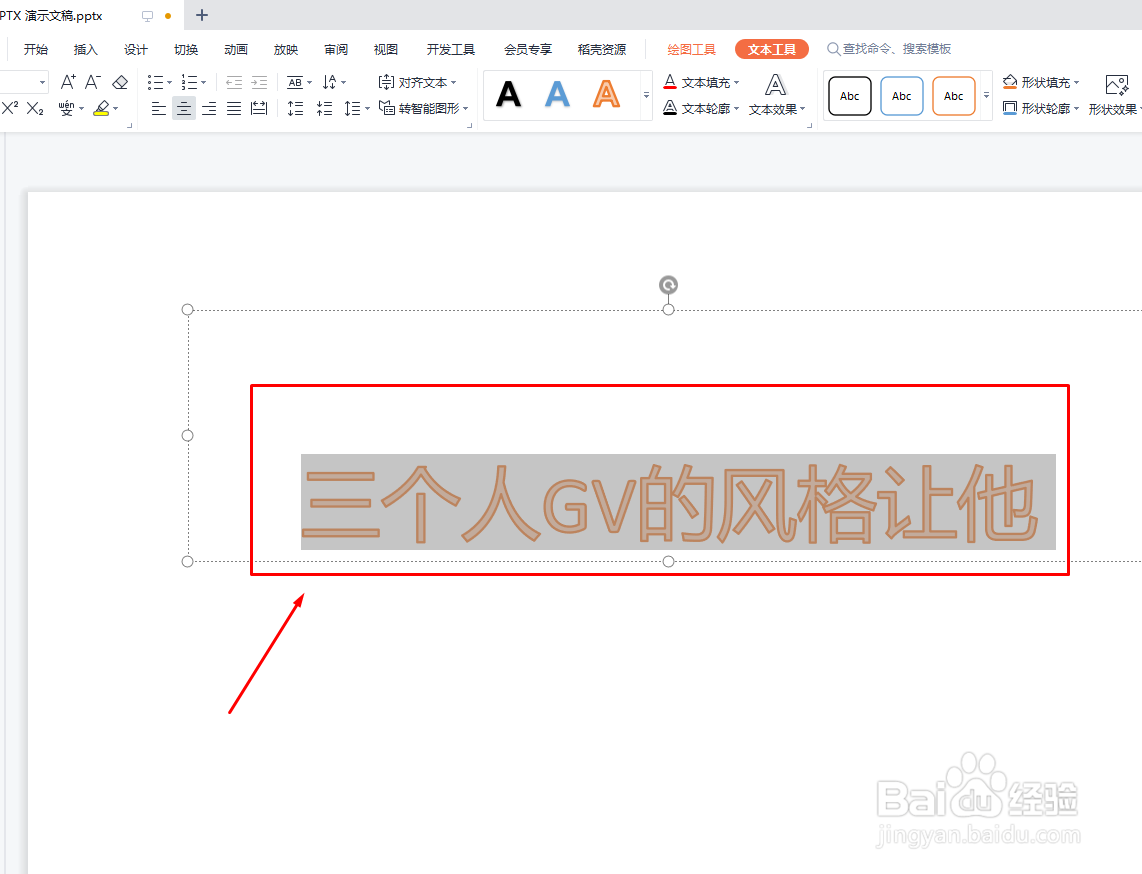Toggle distributed alignment
The height and width of the screenshot is (874, 1142).
click(x=259, y=109)
